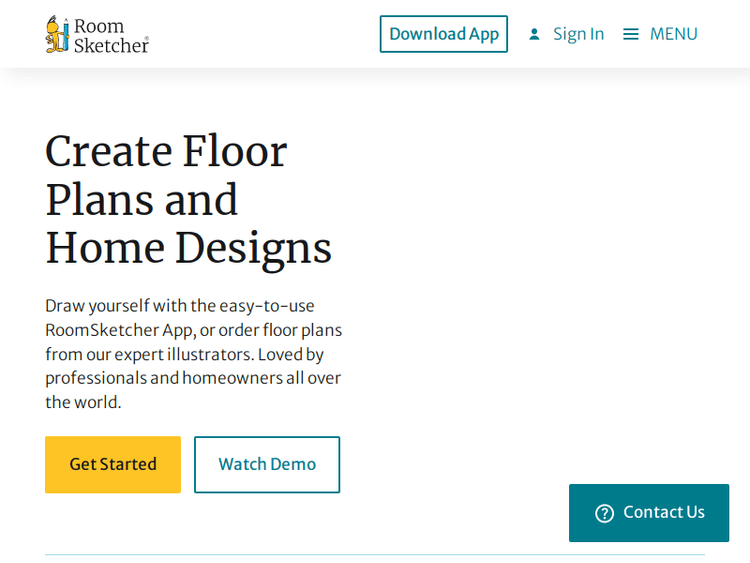
Task: Click the question mark help icon
Action: (x=604, y=513)
